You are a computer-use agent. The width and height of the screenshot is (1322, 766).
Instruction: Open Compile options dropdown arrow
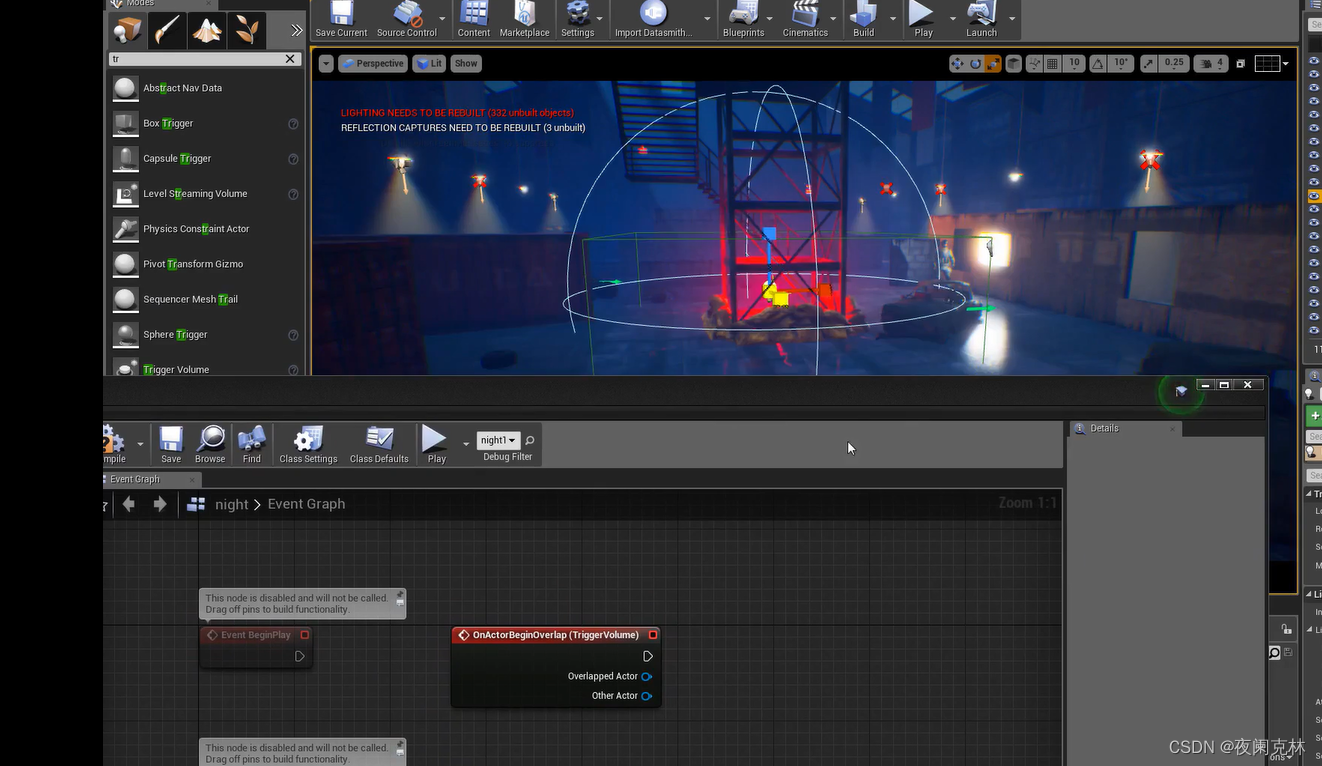140,444
